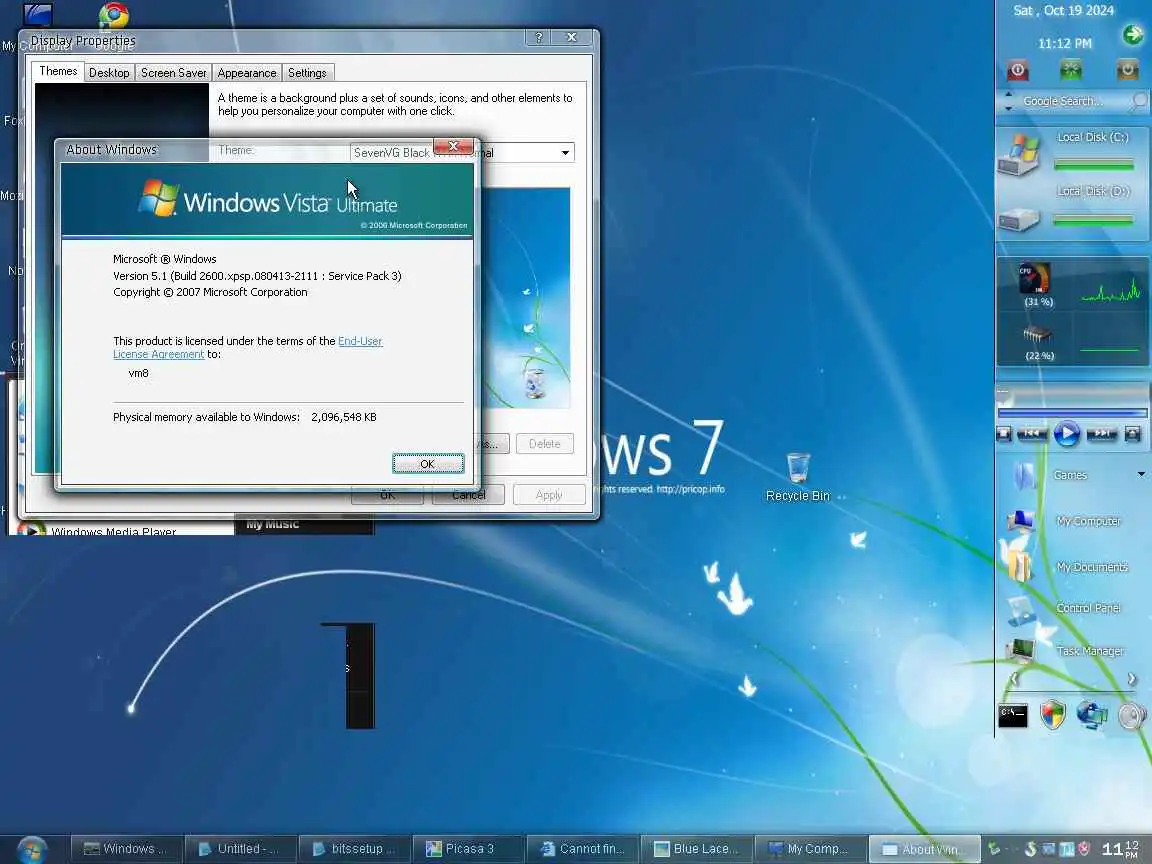Expand the Games dropdown arrow in sidebar
Screen dimensions: 1152x864
tap(1141, 475)
